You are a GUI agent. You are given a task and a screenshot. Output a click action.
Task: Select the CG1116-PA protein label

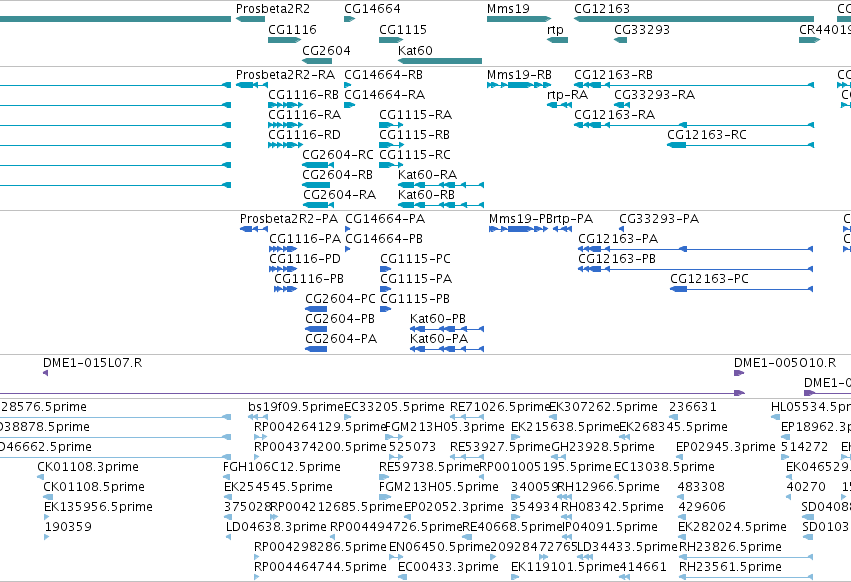click(305, 239)
